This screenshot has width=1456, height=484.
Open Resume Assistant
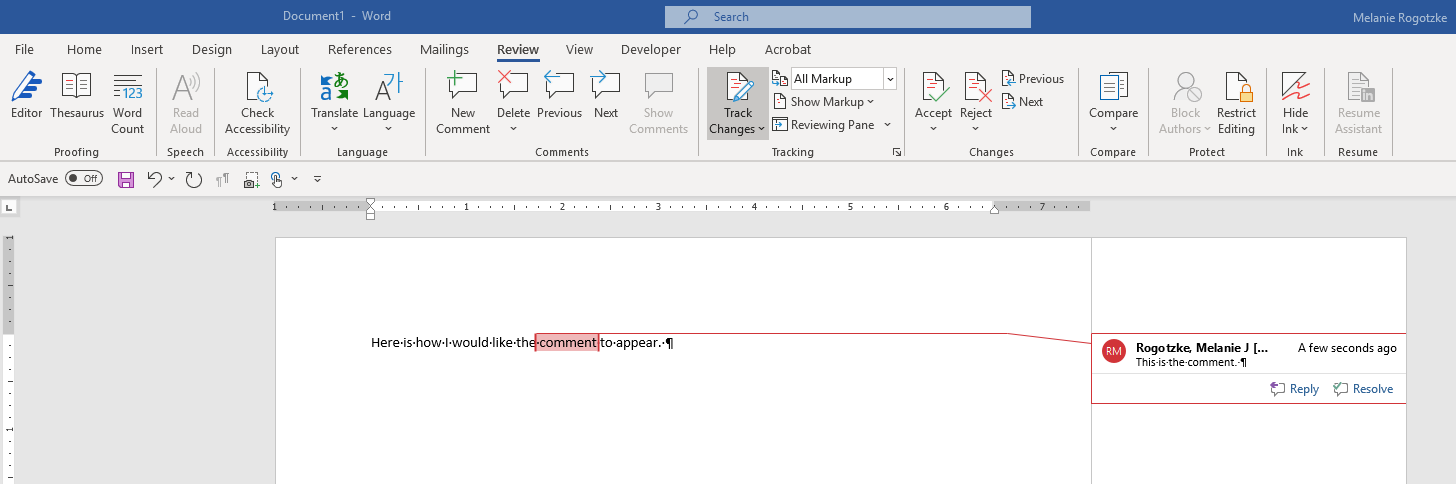[x=1359, y=103]
